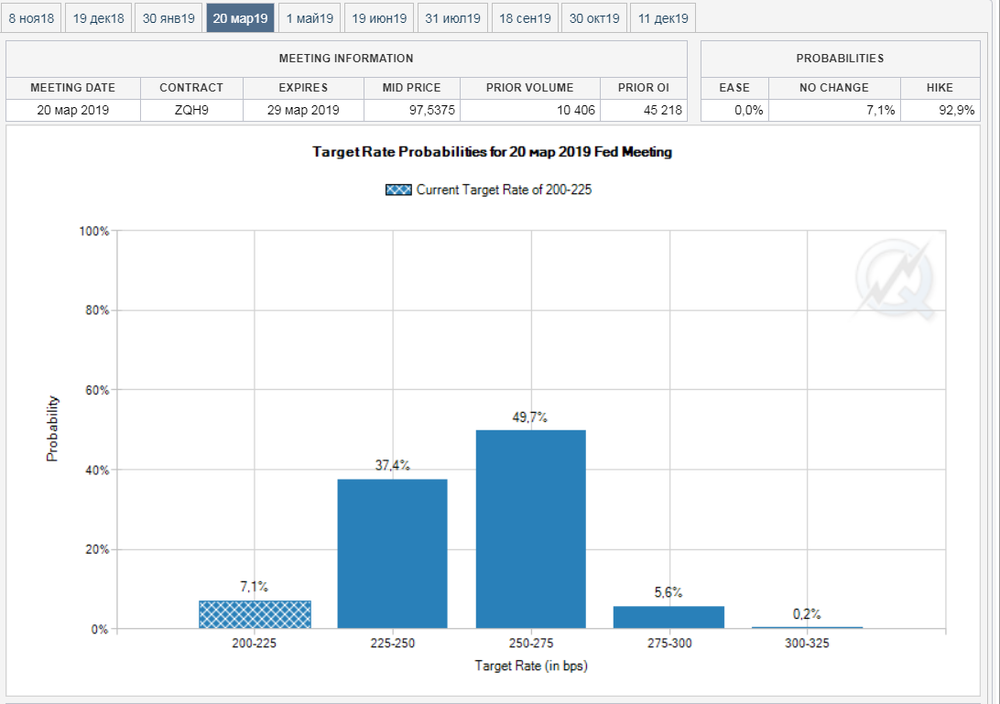Click the 200-225 hatched bar
This screenshot has height=704, width=1000.
255,614
